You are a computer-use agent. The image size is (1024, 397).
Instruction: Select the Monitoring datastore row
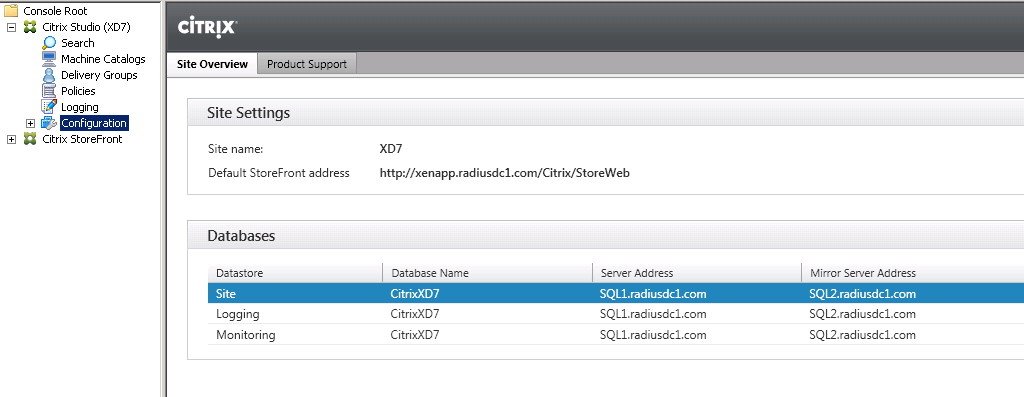(x=616, y=335)
